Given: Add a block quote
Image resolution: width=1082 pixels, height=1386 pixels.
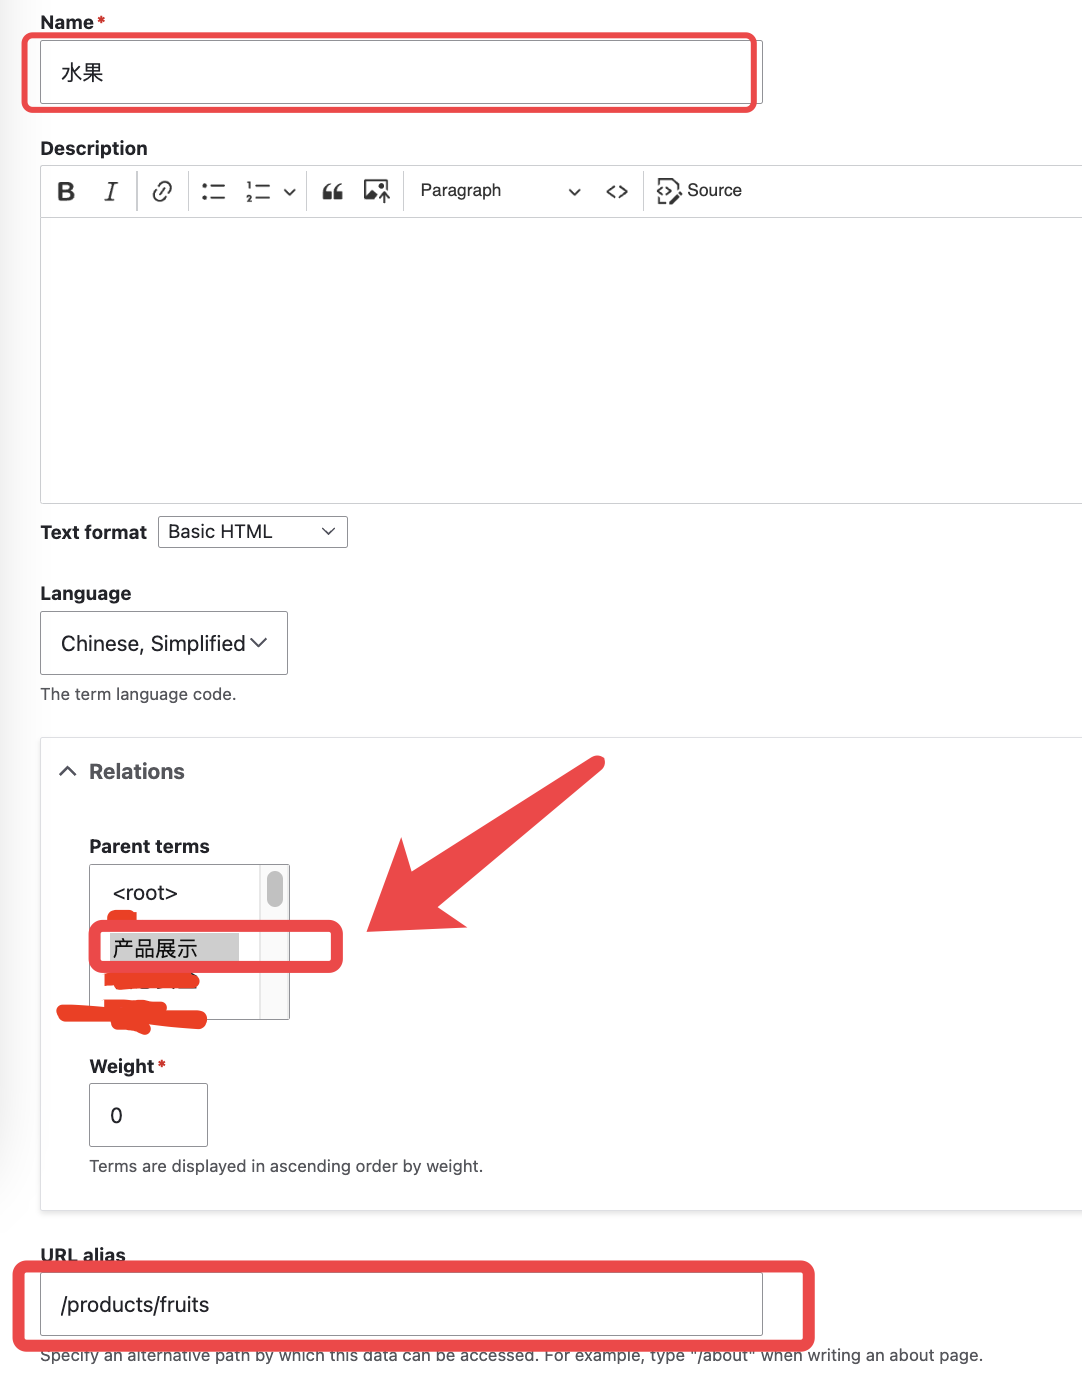Looking at the screenshot, I should tap(333, 191).
